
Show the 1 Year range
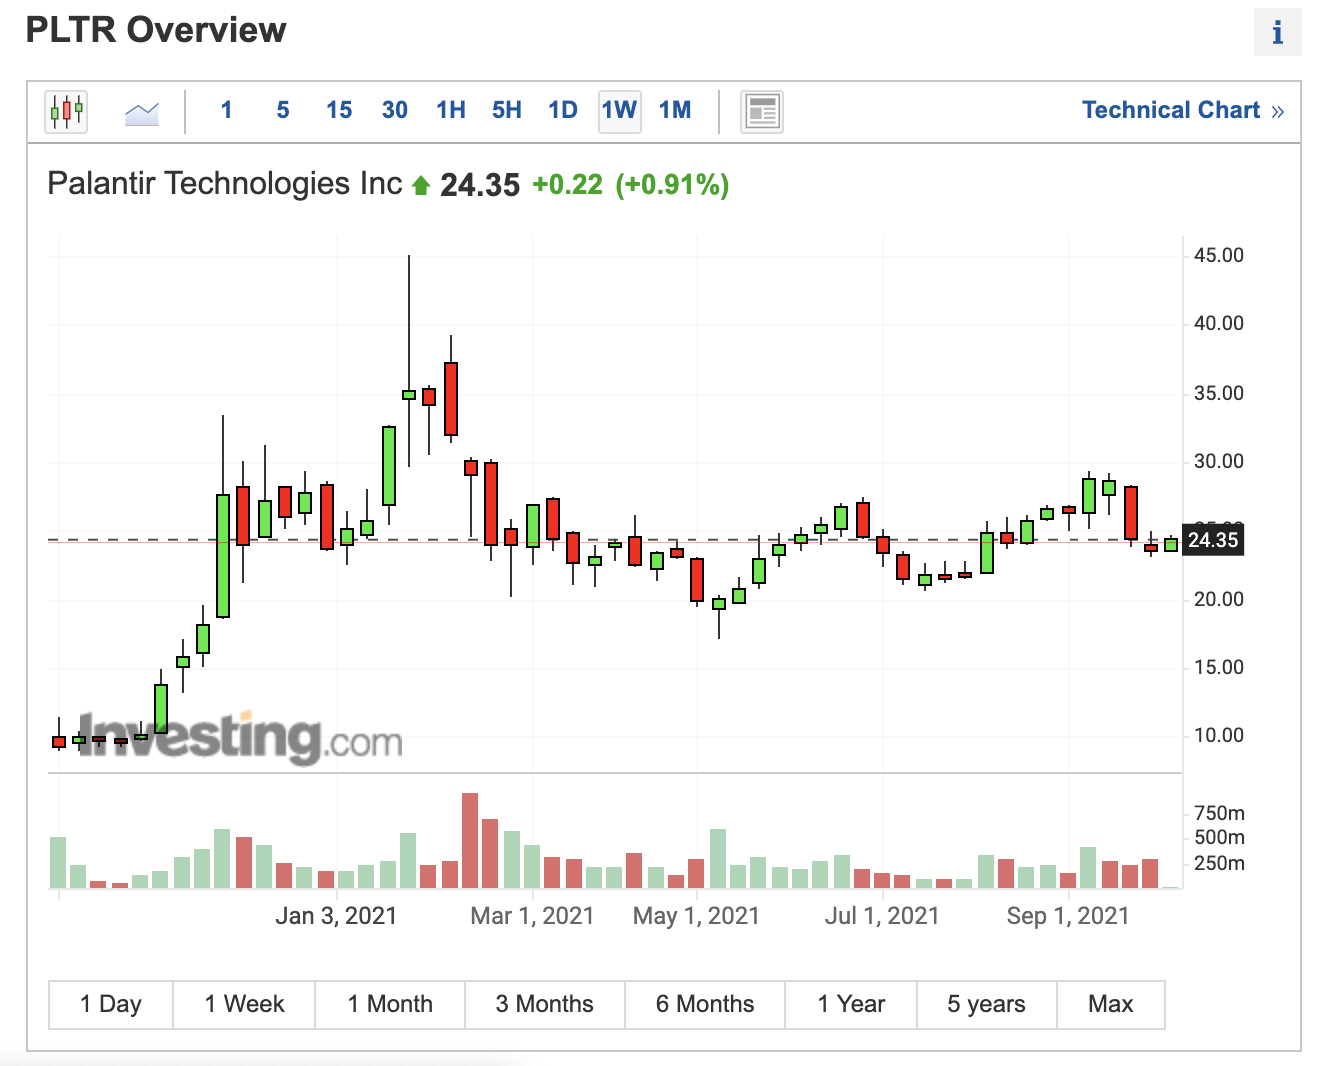[x=851, y=1004]
